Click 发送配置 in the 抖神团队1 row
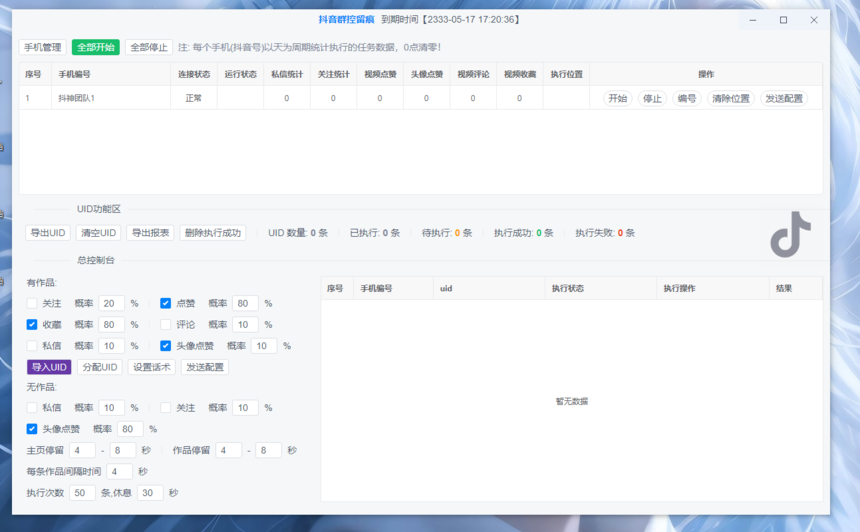This screenshot has width=860, height=532. 784,98
